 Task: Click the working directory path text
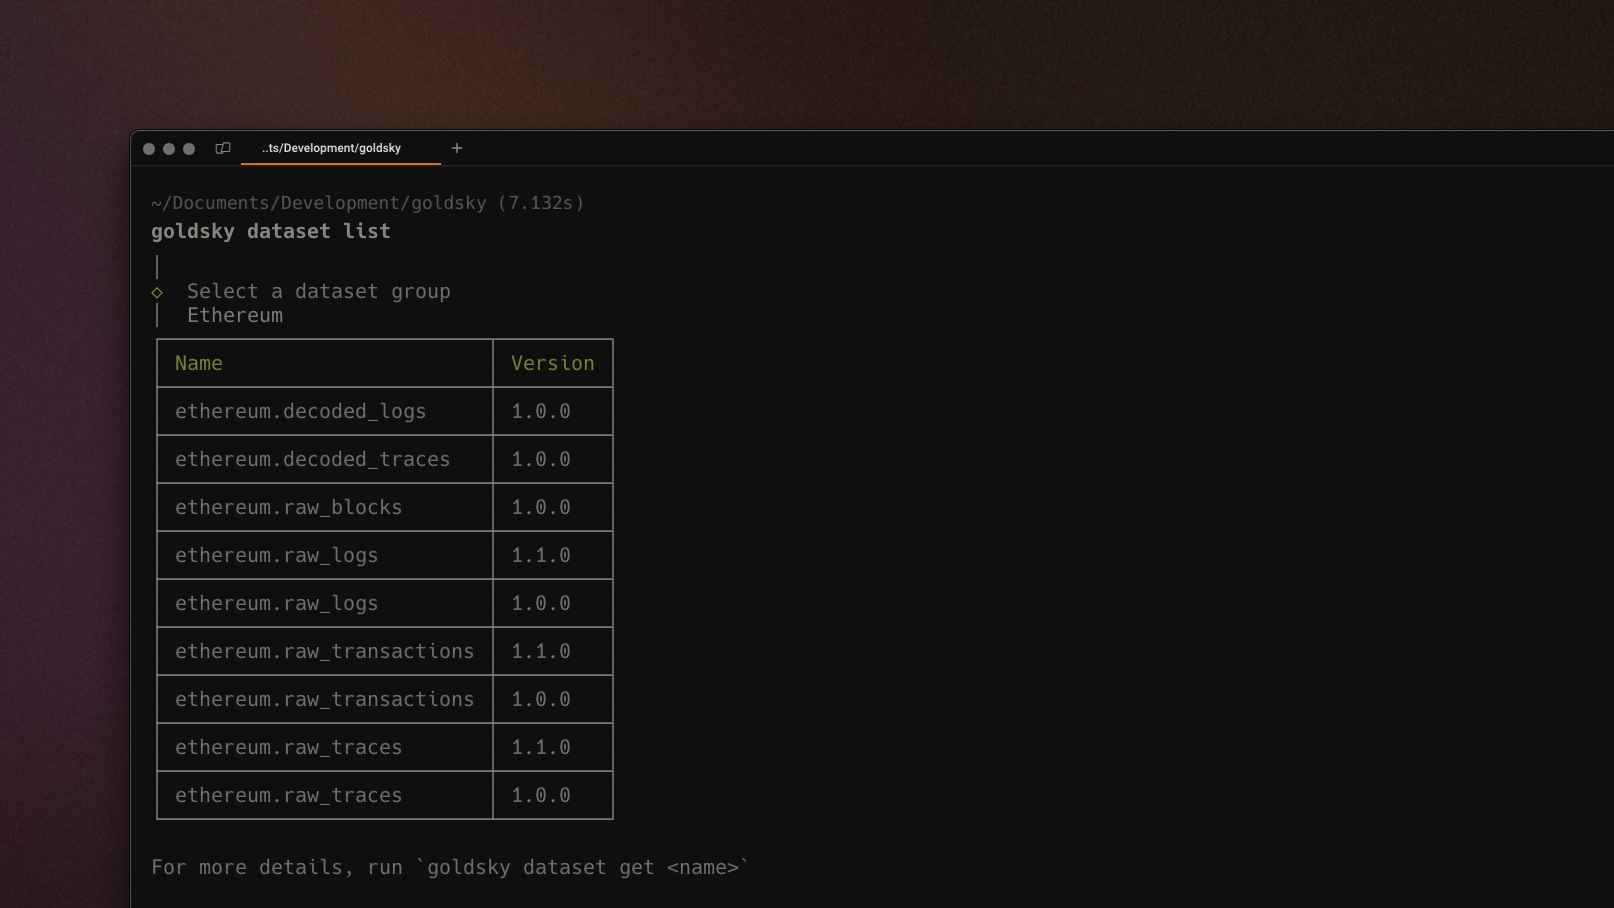tap(368, 203)
